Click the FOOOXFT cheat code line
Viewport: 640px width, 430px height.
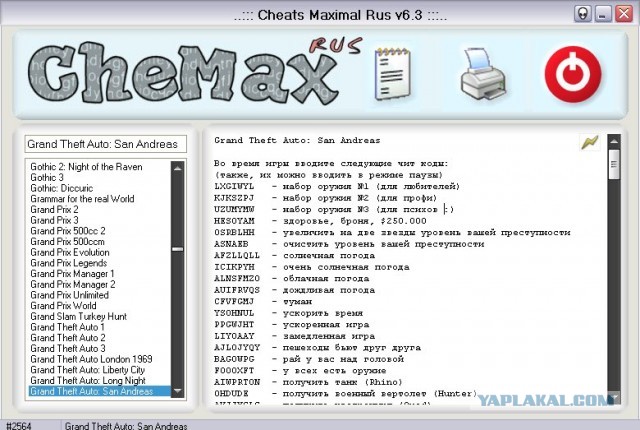coord(300,370)
